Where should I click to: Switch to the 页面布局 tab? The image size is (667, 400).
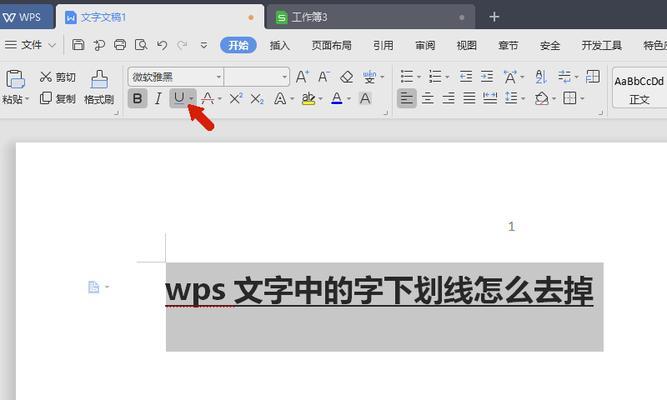331,45
